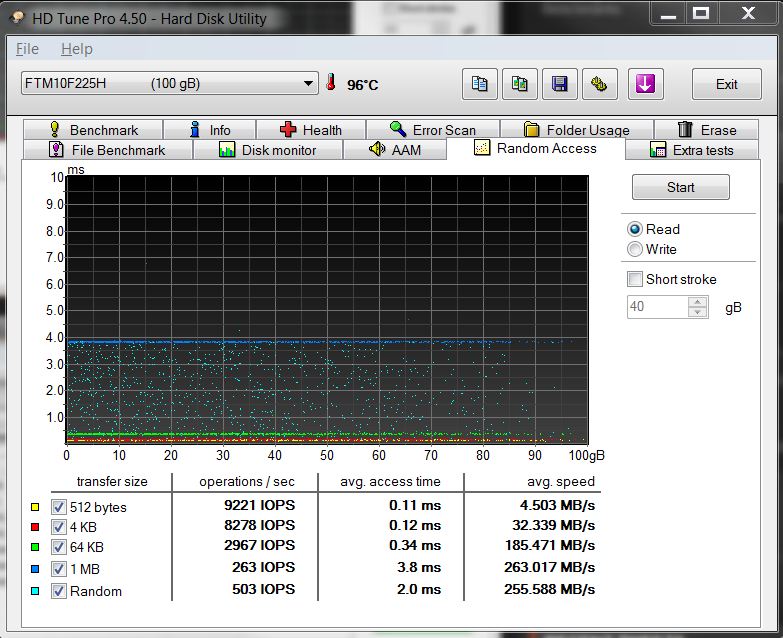Click the save floppy disk icon
This screenshot has width=783, height=638.
560,84
